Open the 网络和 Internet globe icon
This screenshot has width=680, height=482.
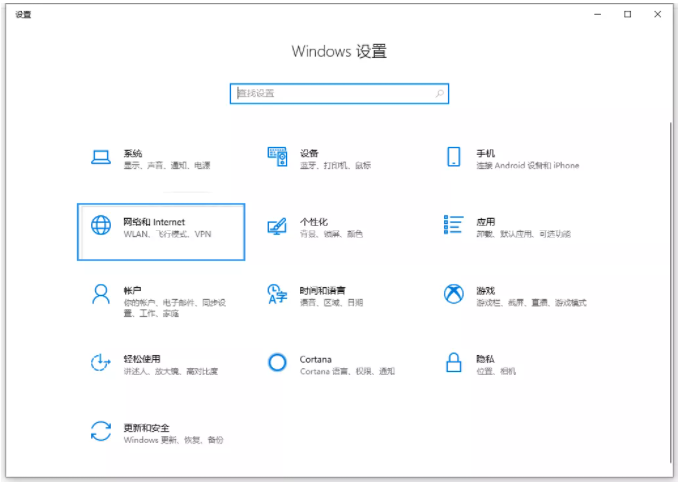pyautogui.click(x=101, y=225)
